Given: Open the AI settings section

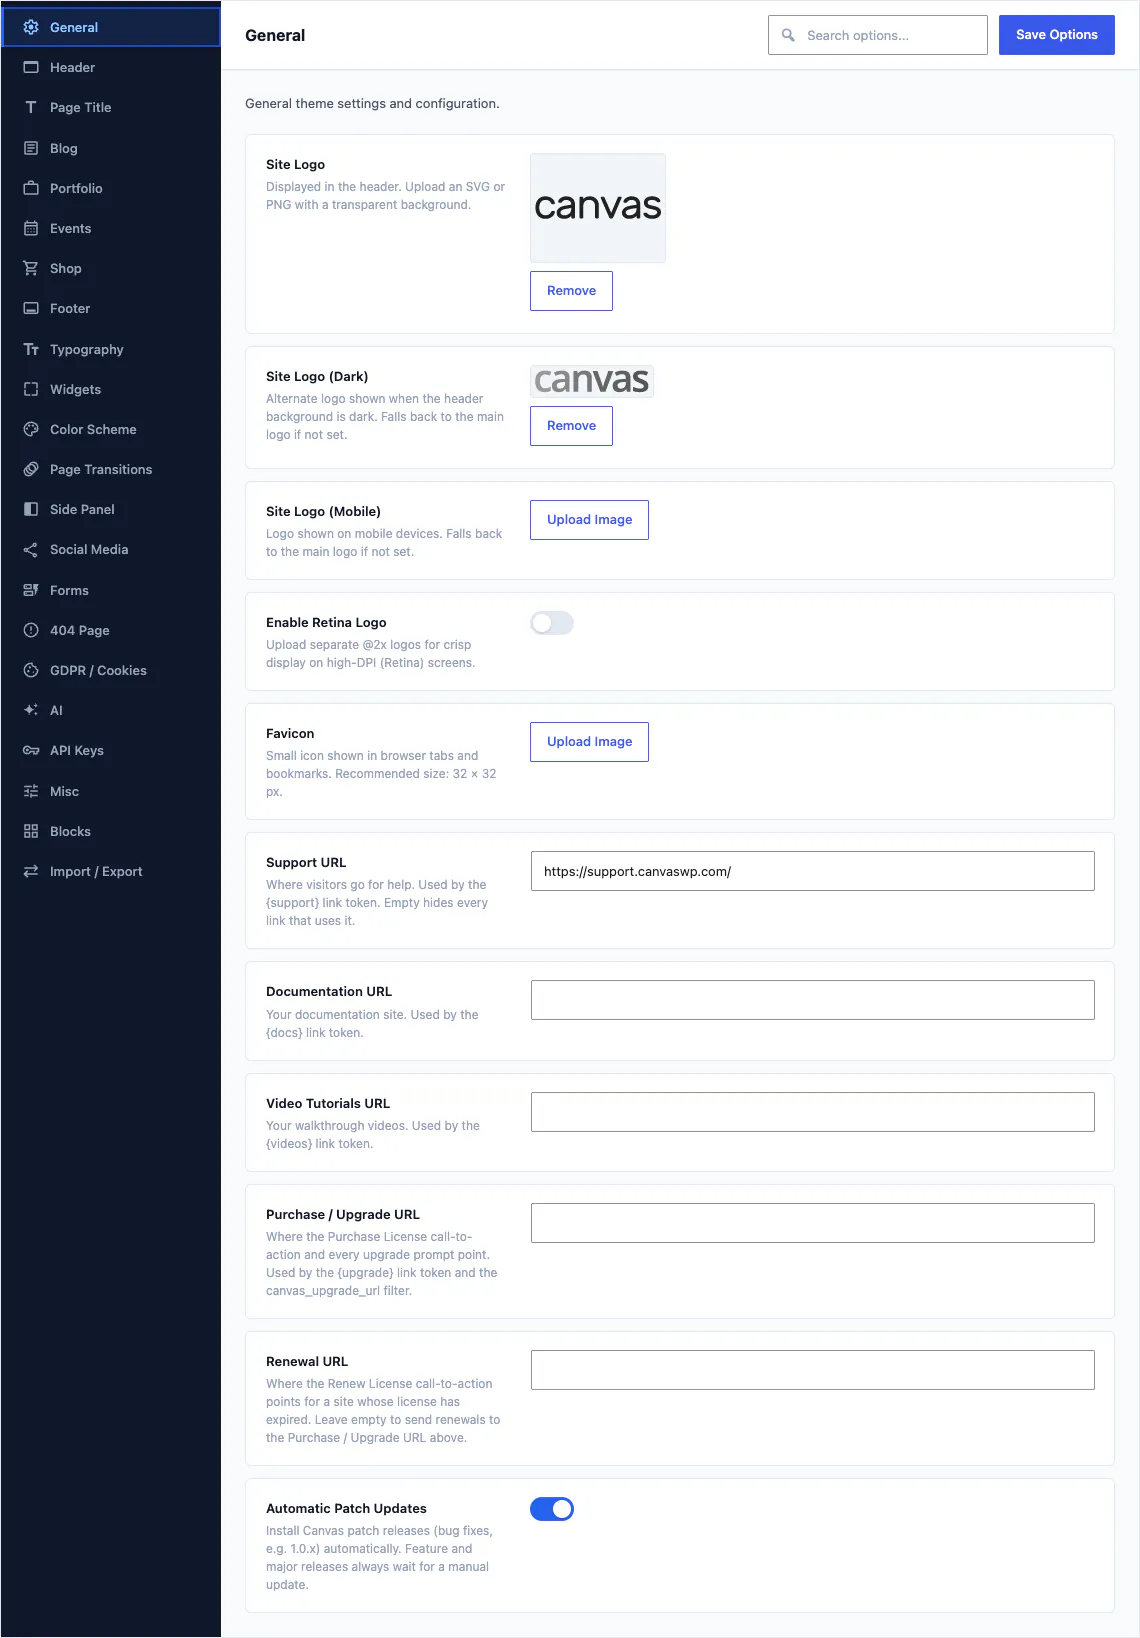Looking at the screenshot, I should tap(110, 710).
